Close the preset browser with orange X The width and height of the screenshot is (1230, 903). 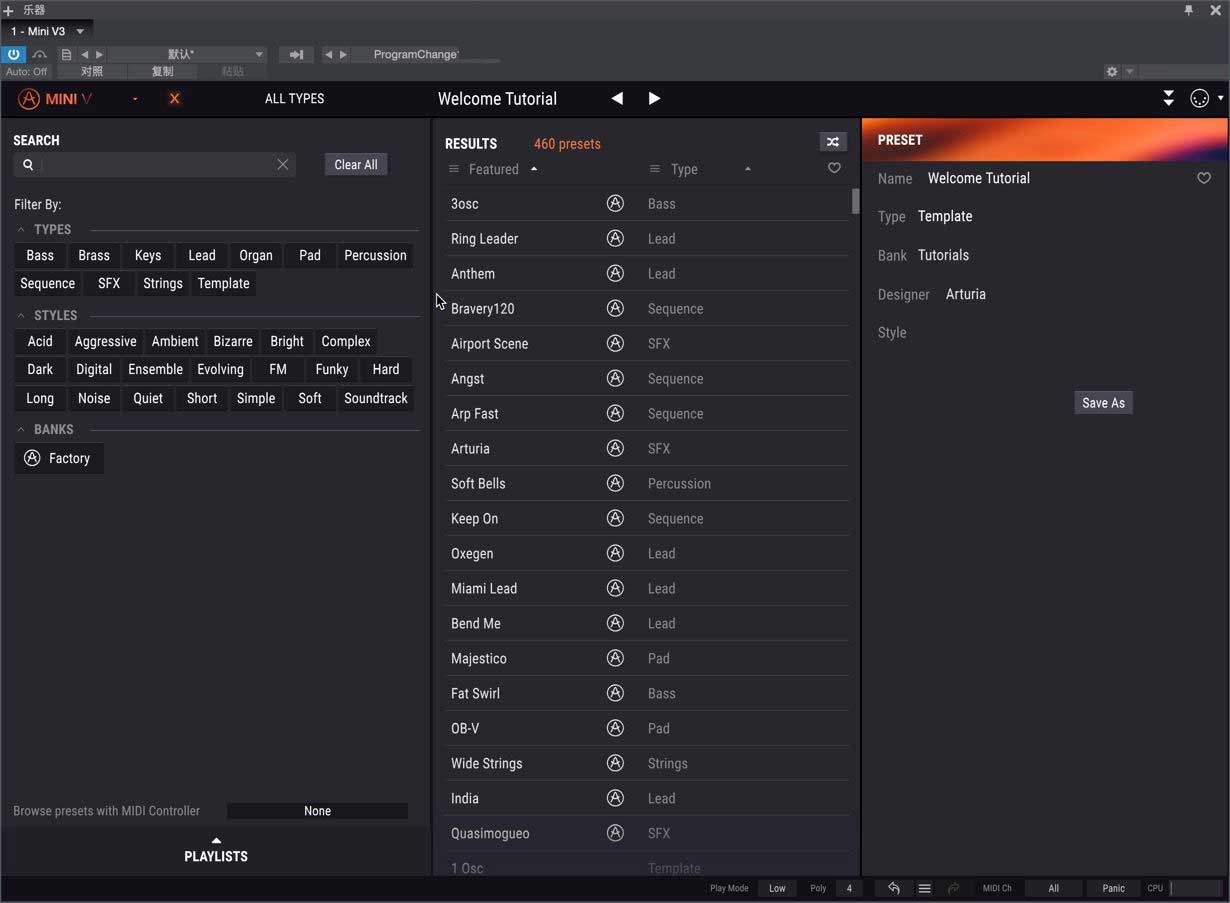pyautogui.click(x=174, y=99)
